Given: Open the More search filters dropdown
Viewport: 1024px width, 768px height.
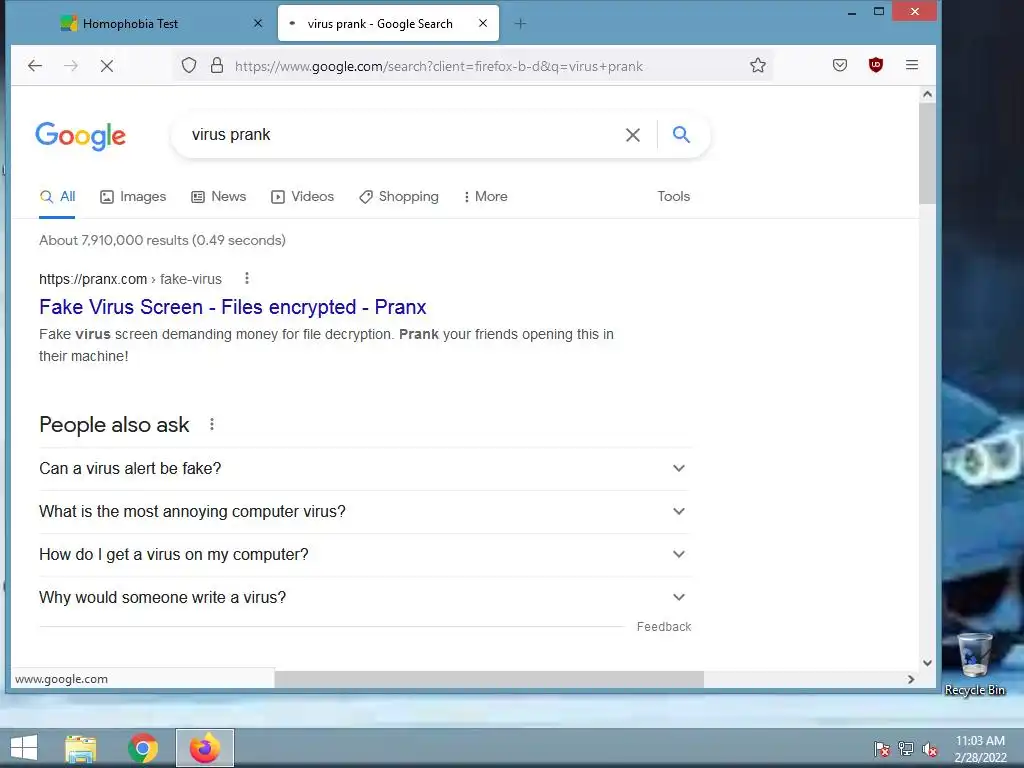Looking at the screenshot, I should pyautogui.click(x=485, y=197).
